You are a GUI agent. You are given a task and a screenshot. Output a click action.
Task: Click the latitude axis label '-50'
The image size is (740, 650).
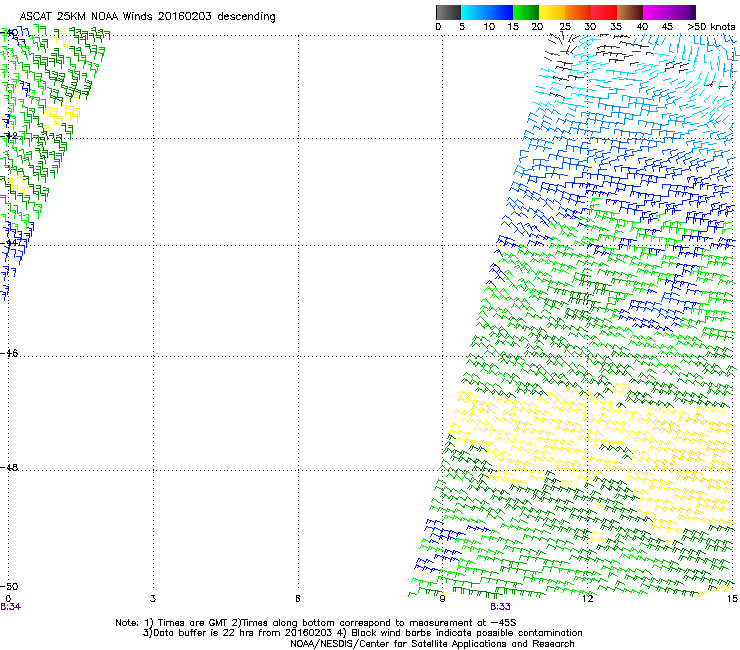point(9,586)
